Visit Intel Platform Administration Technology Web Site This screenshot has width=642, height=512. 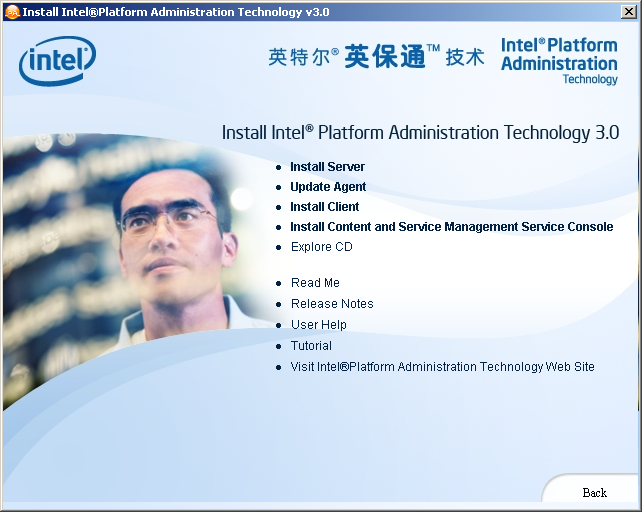tap(442, 367)
